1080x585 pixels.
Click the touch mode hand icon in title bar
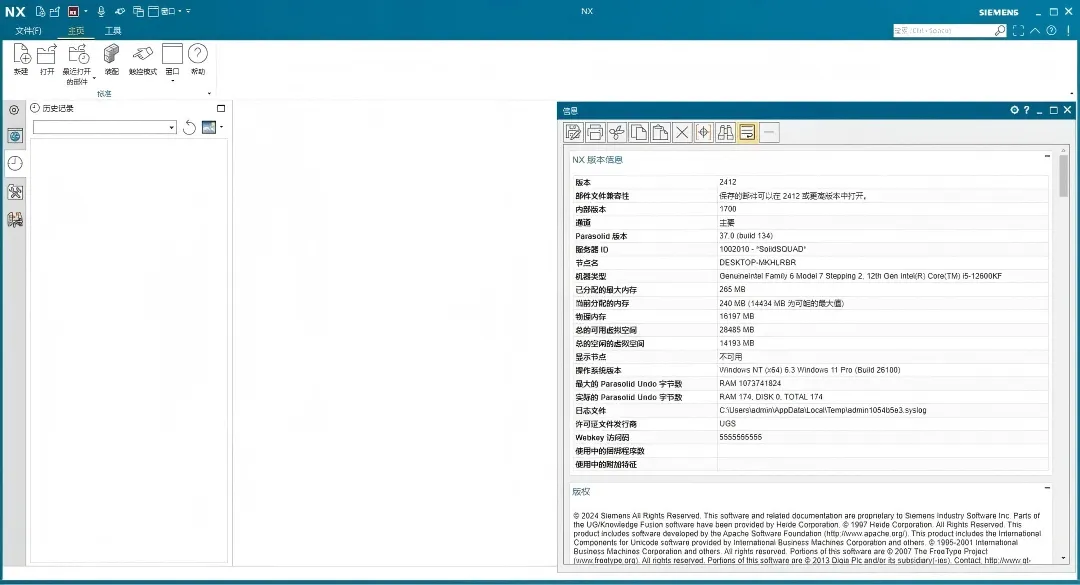coord(120,11)
